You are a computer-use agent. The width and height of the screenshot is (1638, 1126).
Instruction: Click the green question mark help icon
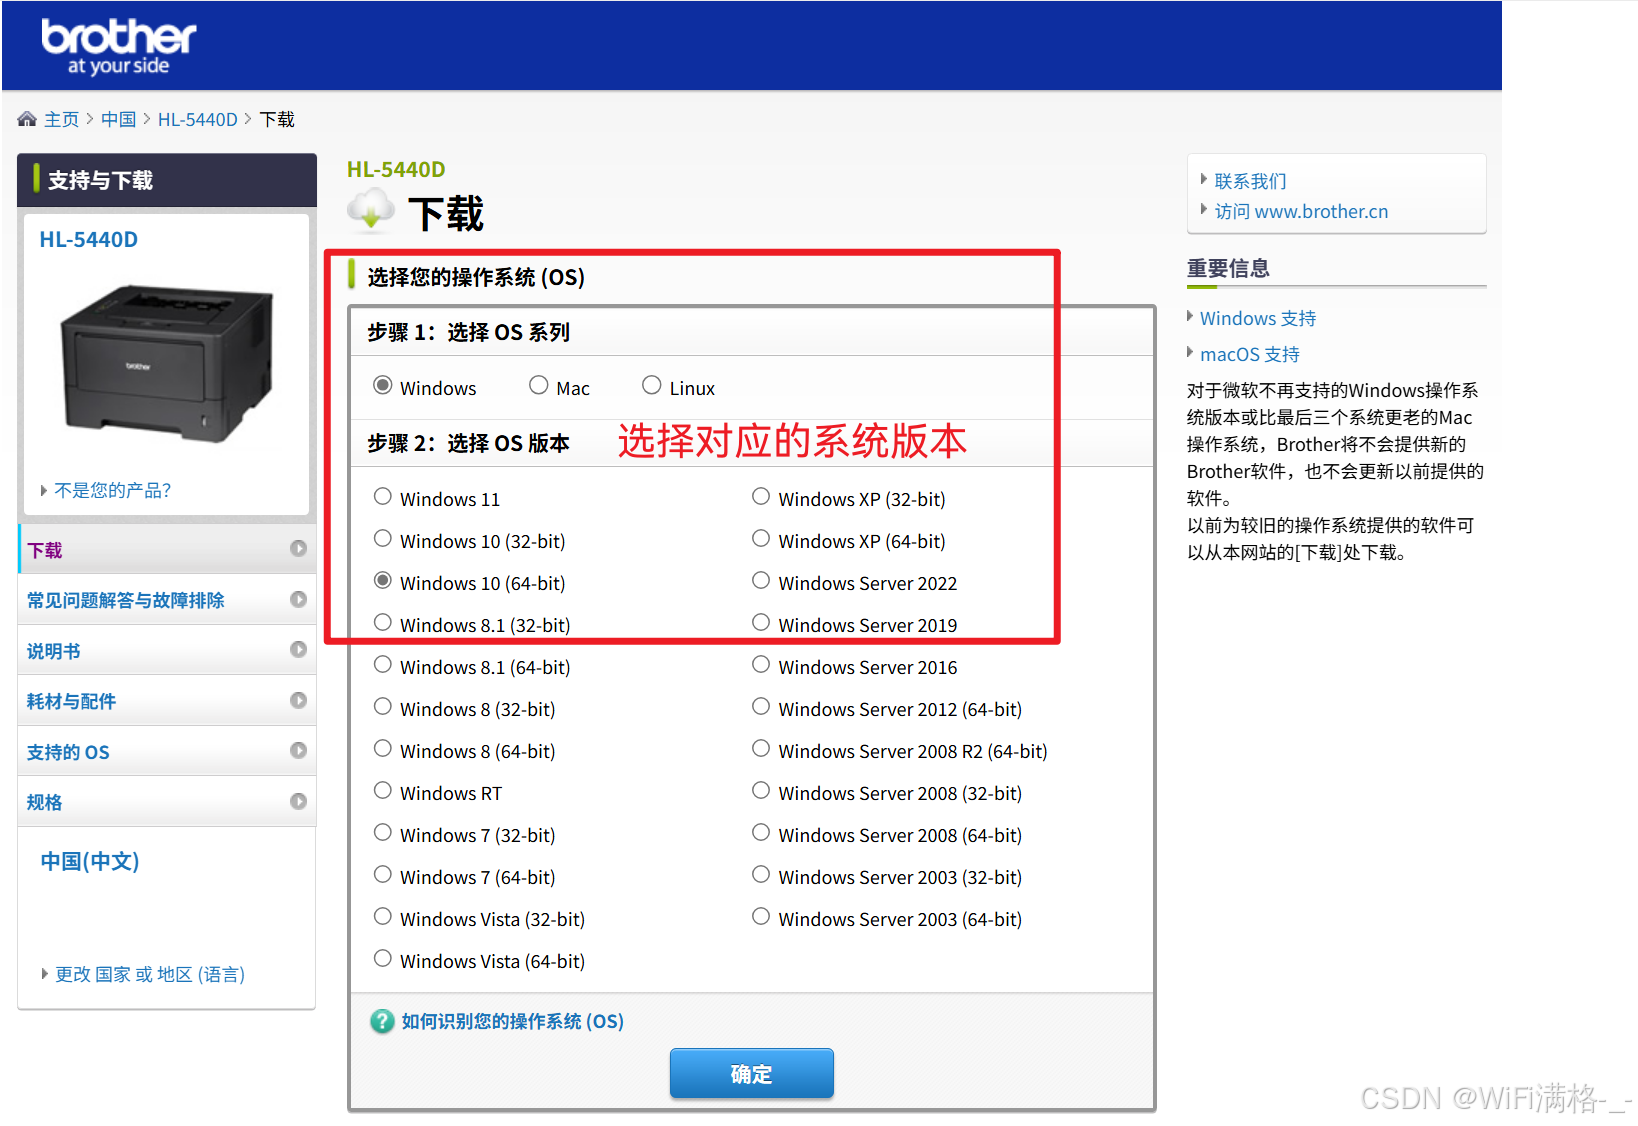point(382,1021)
